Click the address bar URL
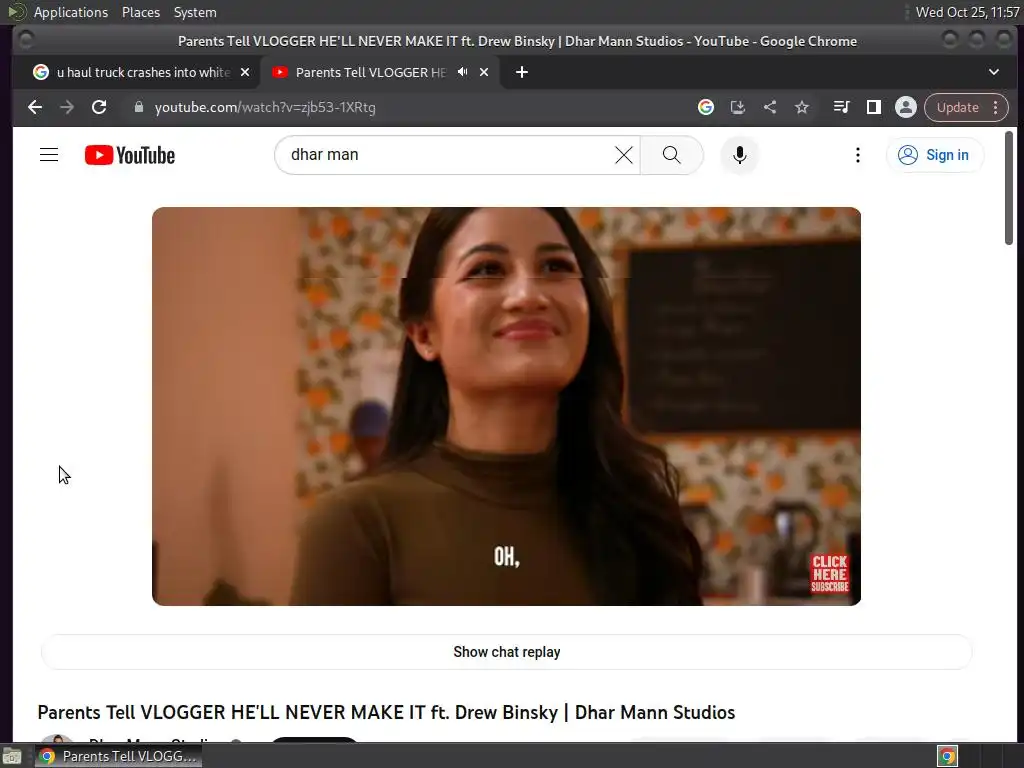The image size is (1024, 768). point(265,107)
